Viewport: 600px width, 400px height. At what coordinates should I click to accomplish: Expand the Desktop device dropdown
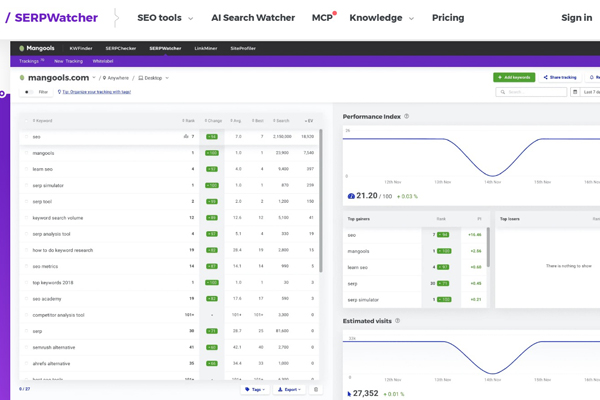coord(167,78)
